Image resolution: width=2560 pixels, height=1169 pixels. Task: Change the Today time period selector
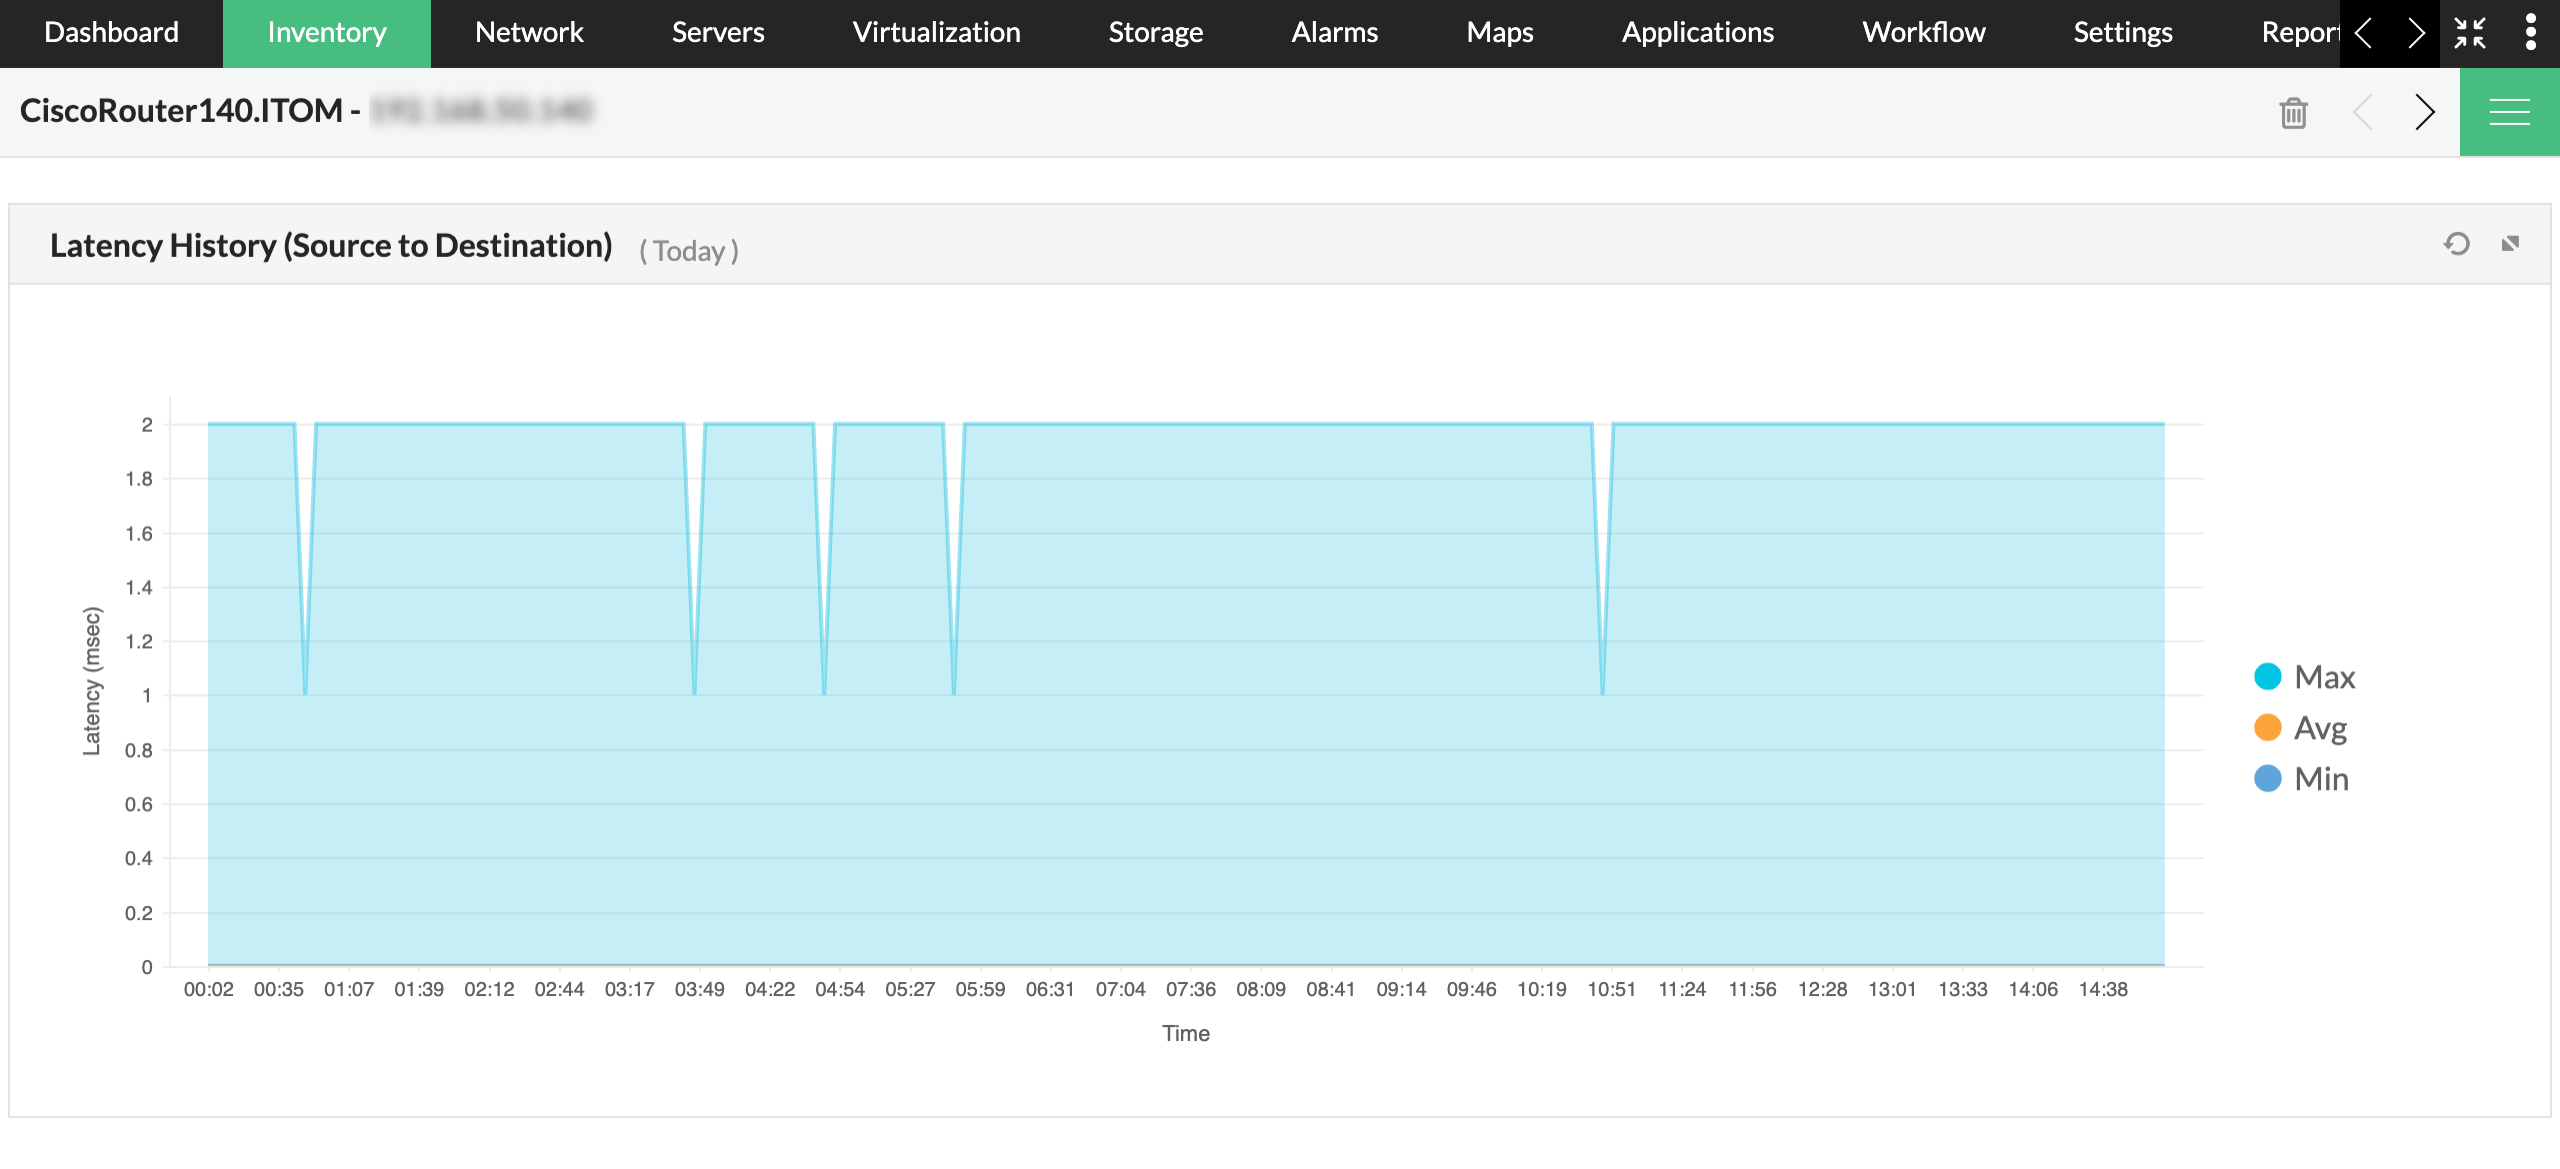pos(689,250)
